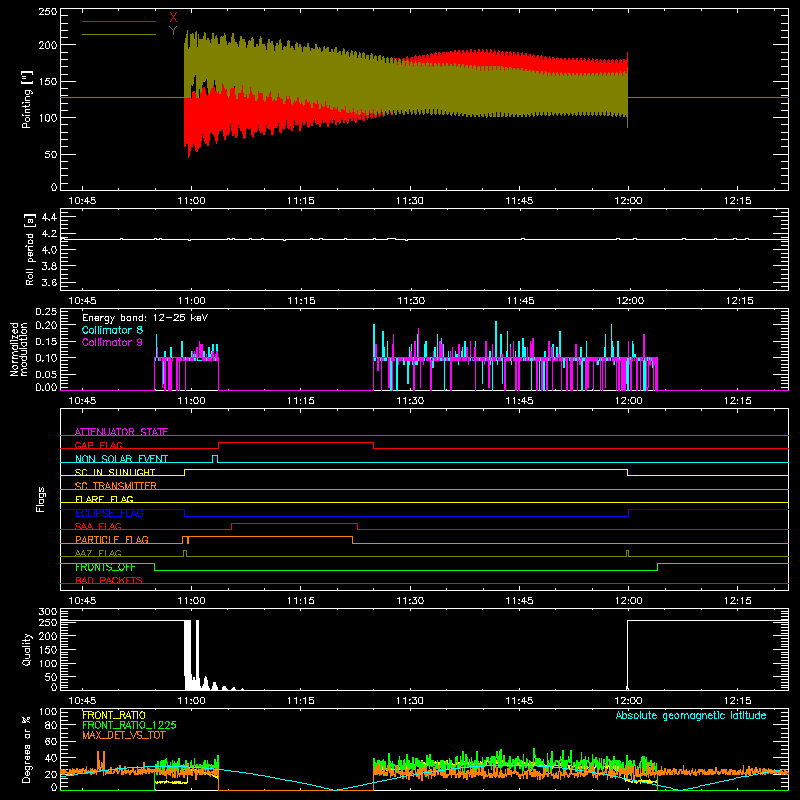Click the 0.05 tick on modulation axis
Viewport: 800px width, 800px height.
click(46, 374)
